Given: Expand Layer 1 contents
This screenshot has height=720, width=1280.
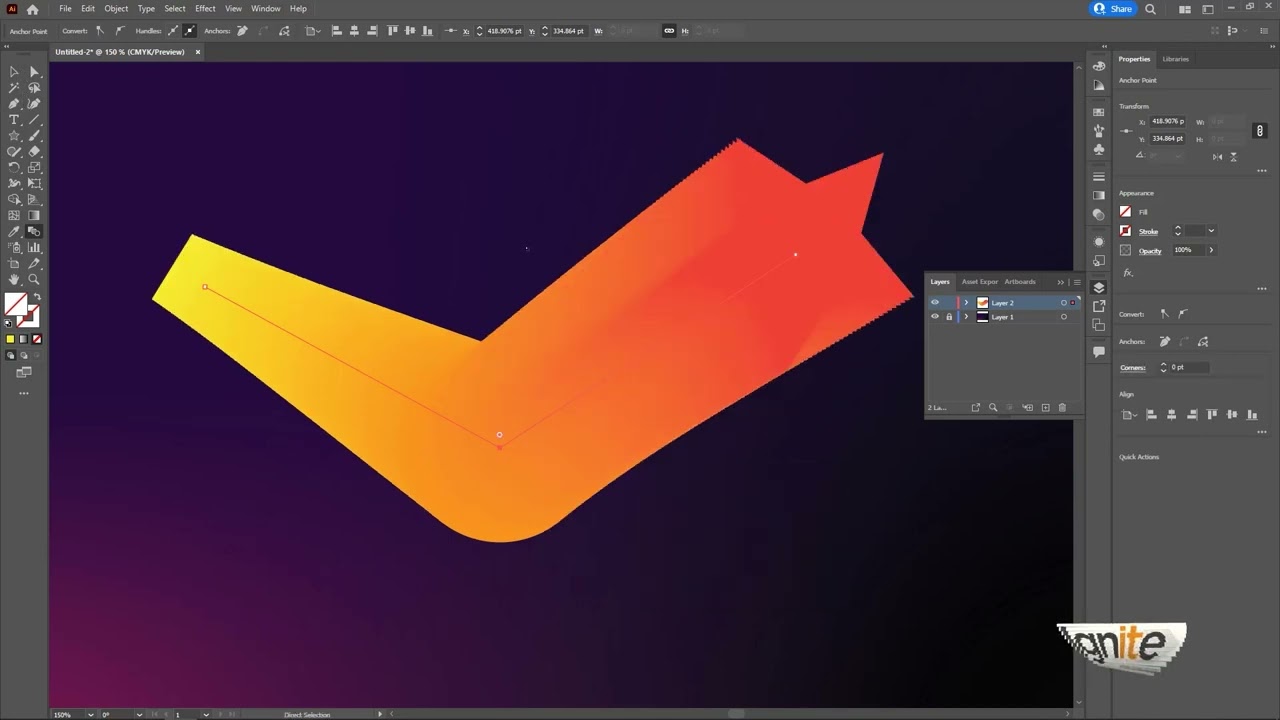Looking at the screenshot, I should (966, 317).
